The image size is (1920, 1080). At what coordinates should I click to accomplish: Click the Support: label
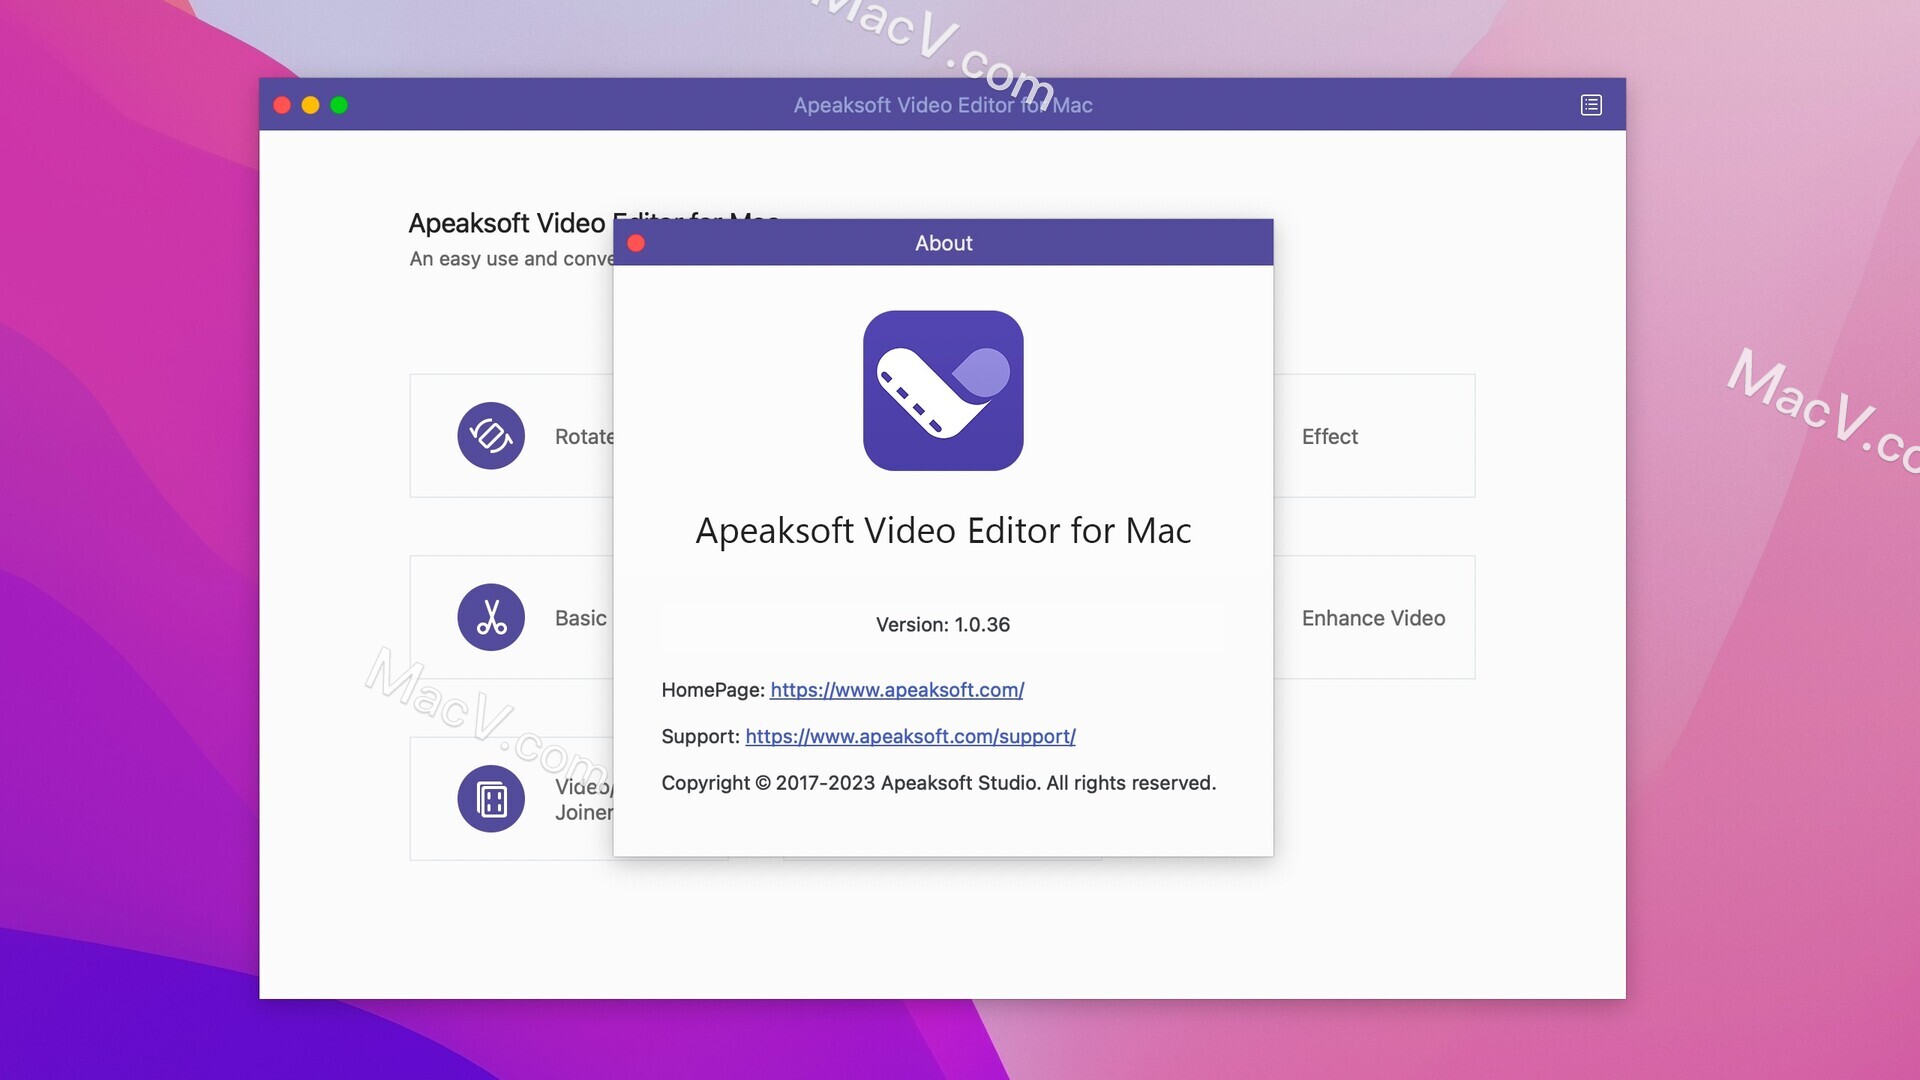point(700,737)
